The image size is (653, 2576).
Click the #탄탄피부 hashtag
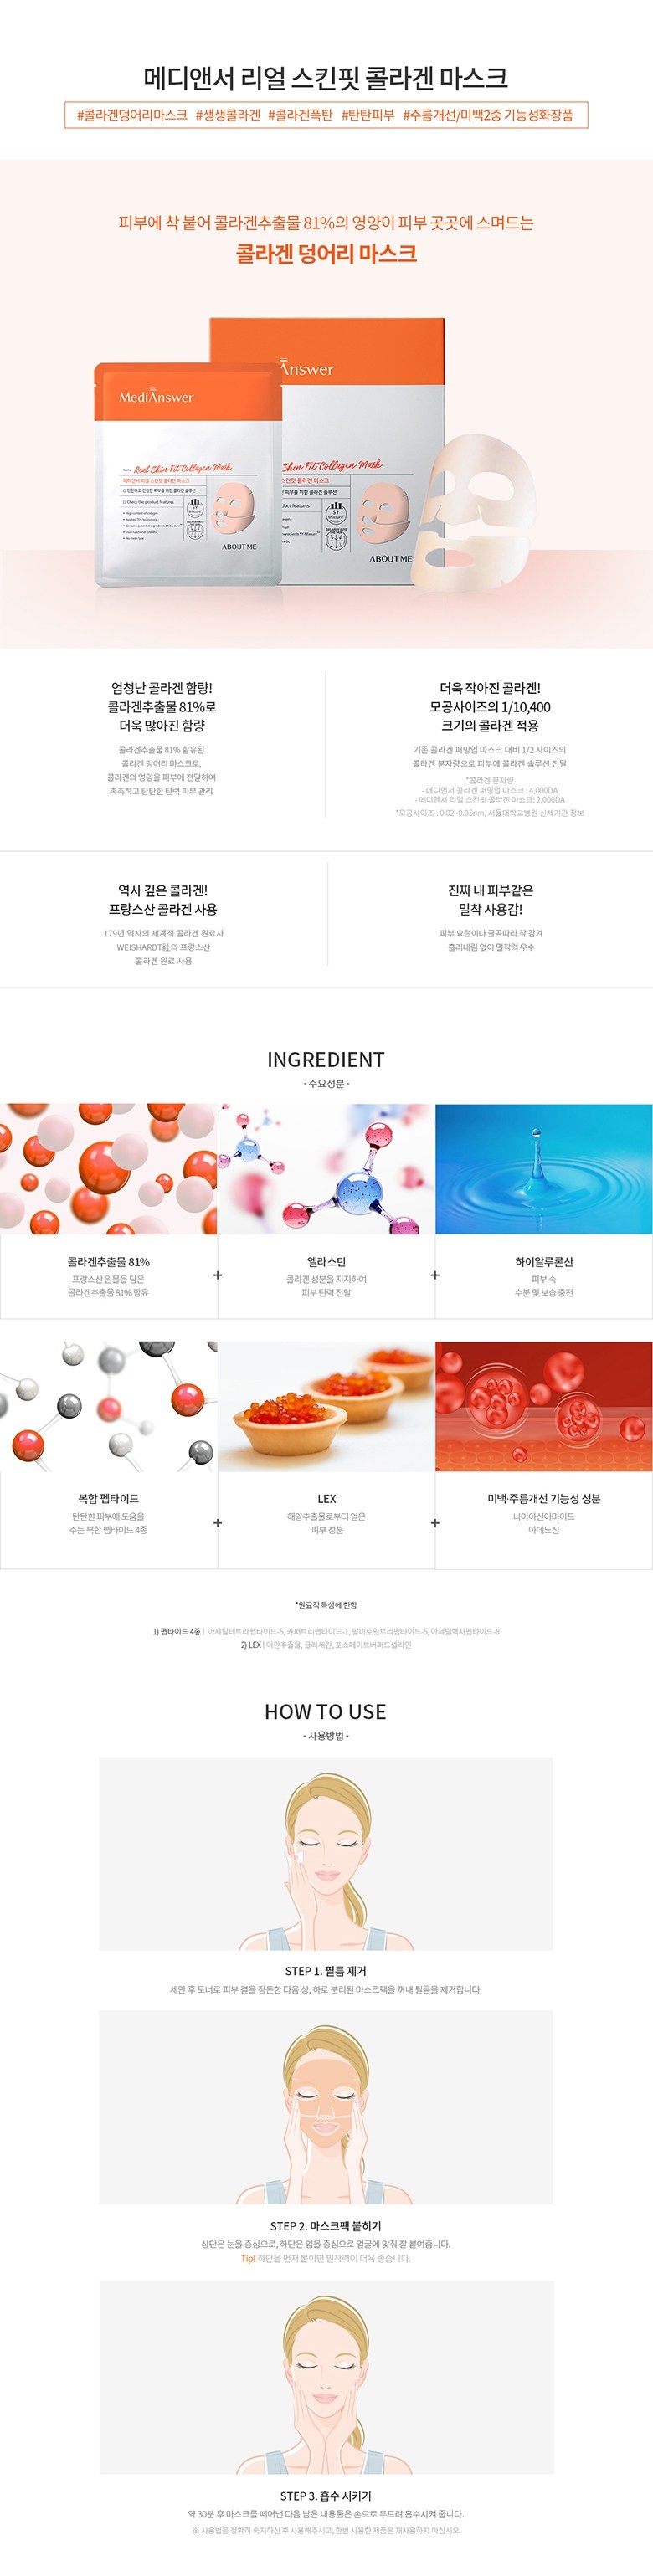click(368, 115)
